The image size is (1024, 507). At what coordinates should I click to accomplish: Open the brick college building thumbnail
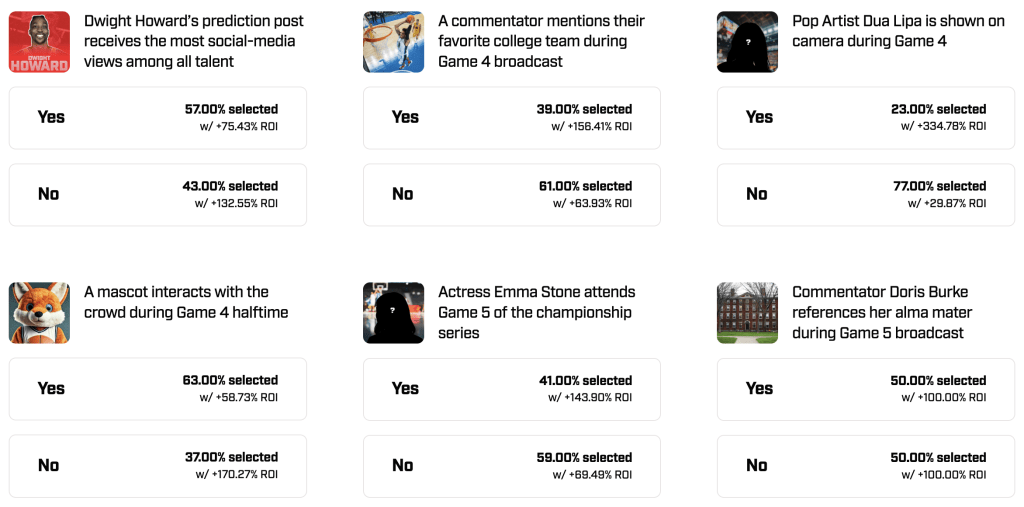click(x=747, y=313)
